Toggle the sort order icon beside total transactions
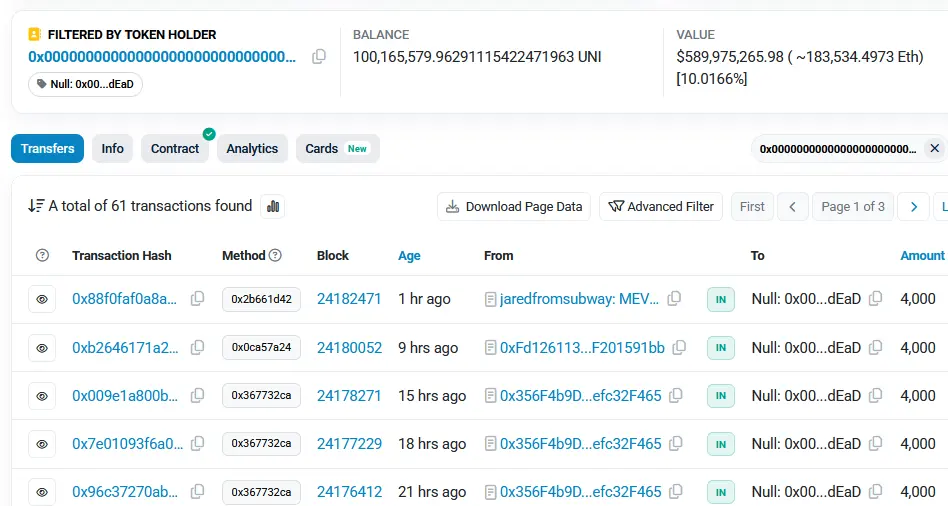 (x=36, y=206)
